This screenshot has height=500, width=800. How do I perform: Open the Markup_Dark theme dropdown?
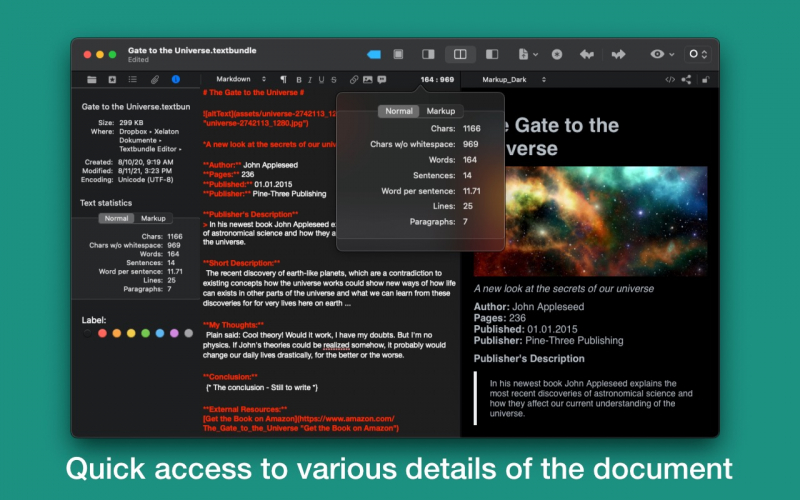[514, 80]
